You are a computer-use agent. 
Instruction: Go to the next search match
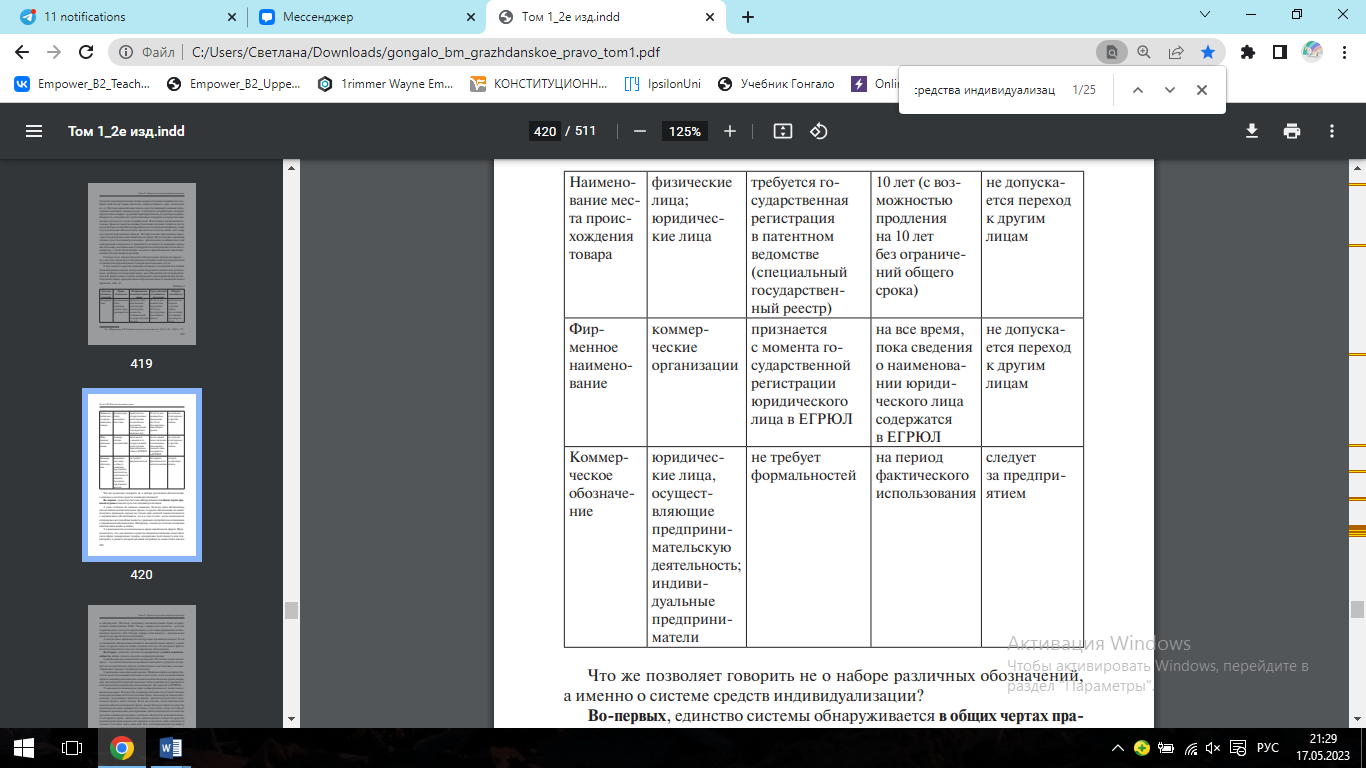tap(1169, 90)
